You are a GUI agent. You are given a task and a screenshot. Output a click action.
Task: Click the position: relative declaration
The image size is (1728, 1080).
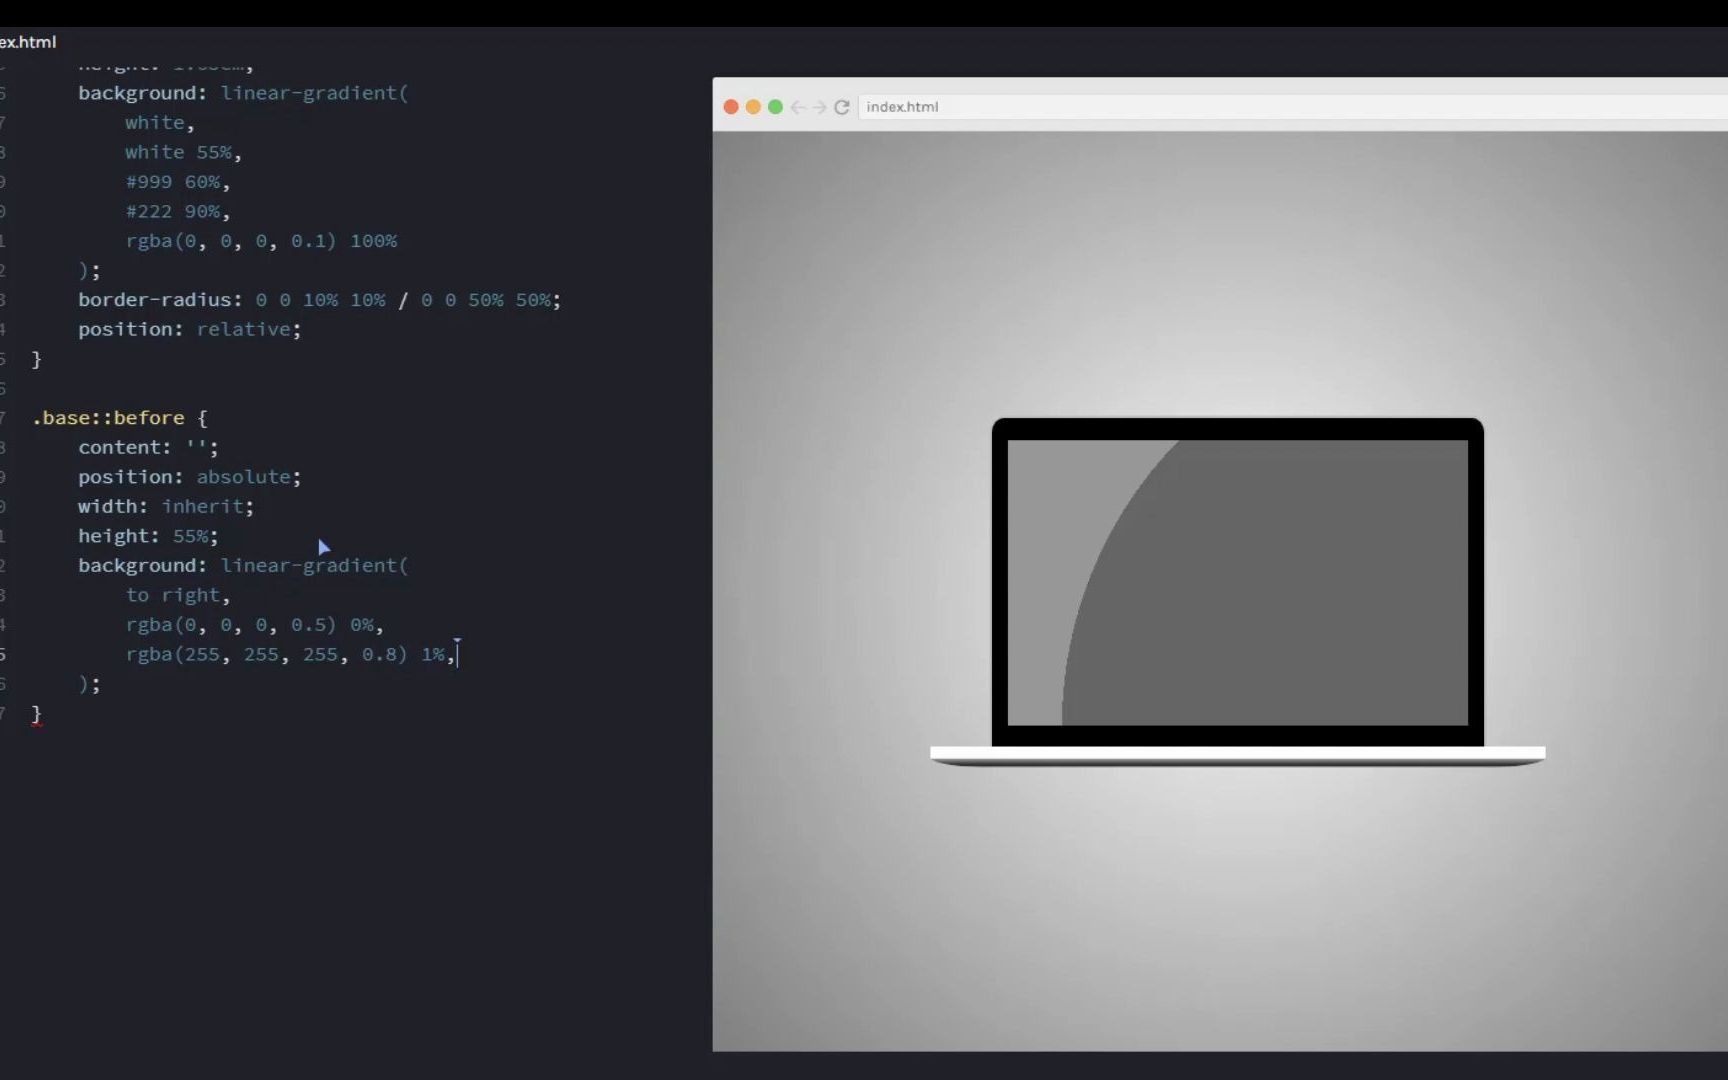(x=189, y=329)
